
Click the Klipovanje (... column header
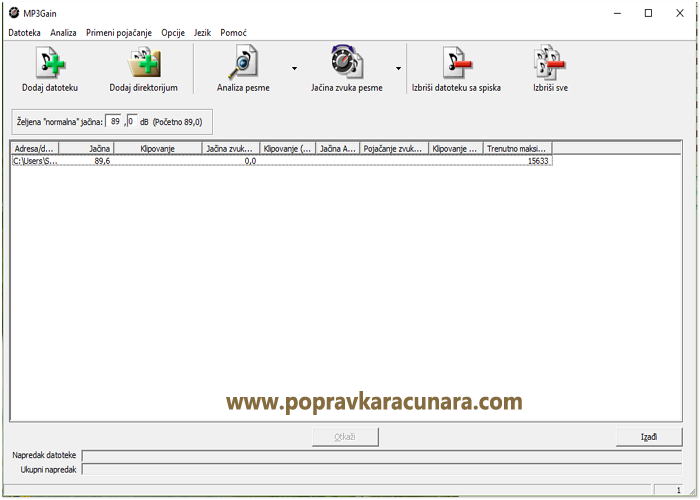(x=288, y=149)
